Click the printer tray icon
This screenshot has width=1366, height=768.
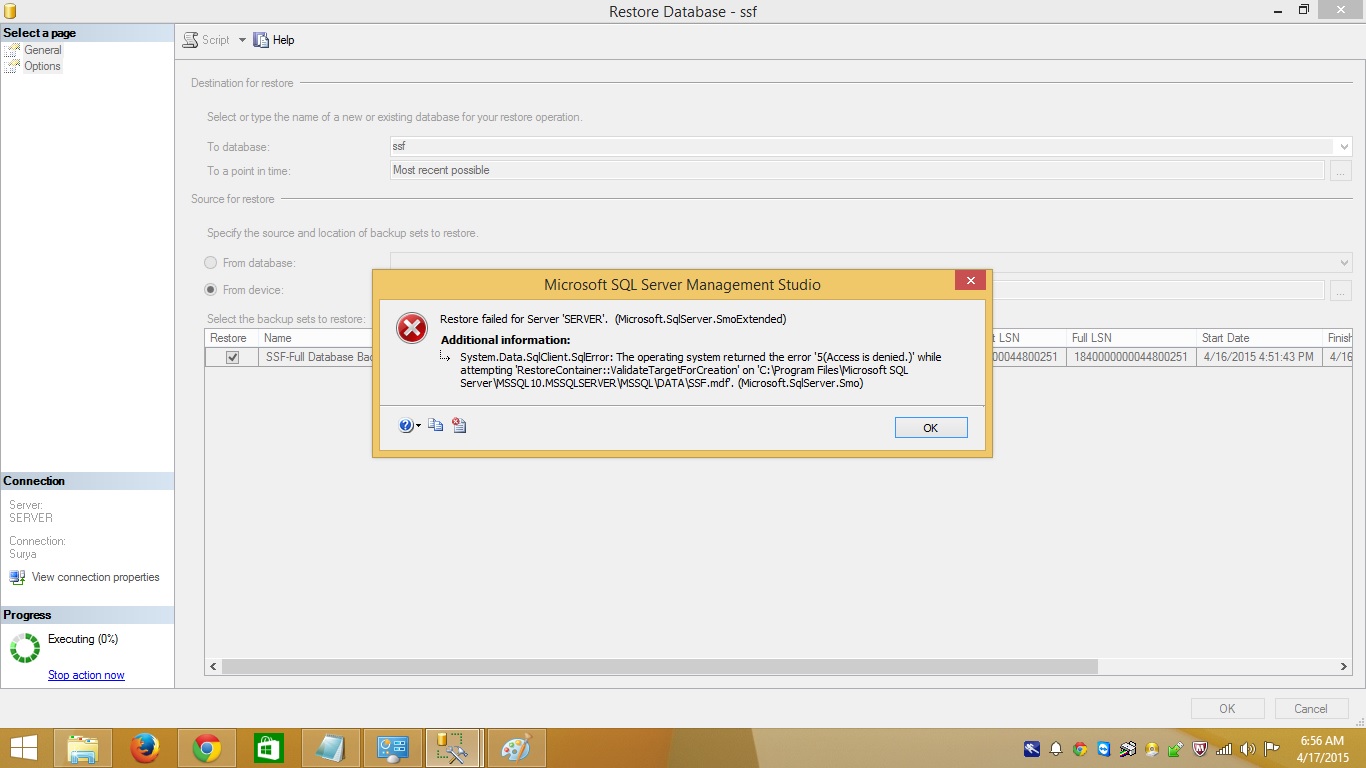coord(1128,749)
